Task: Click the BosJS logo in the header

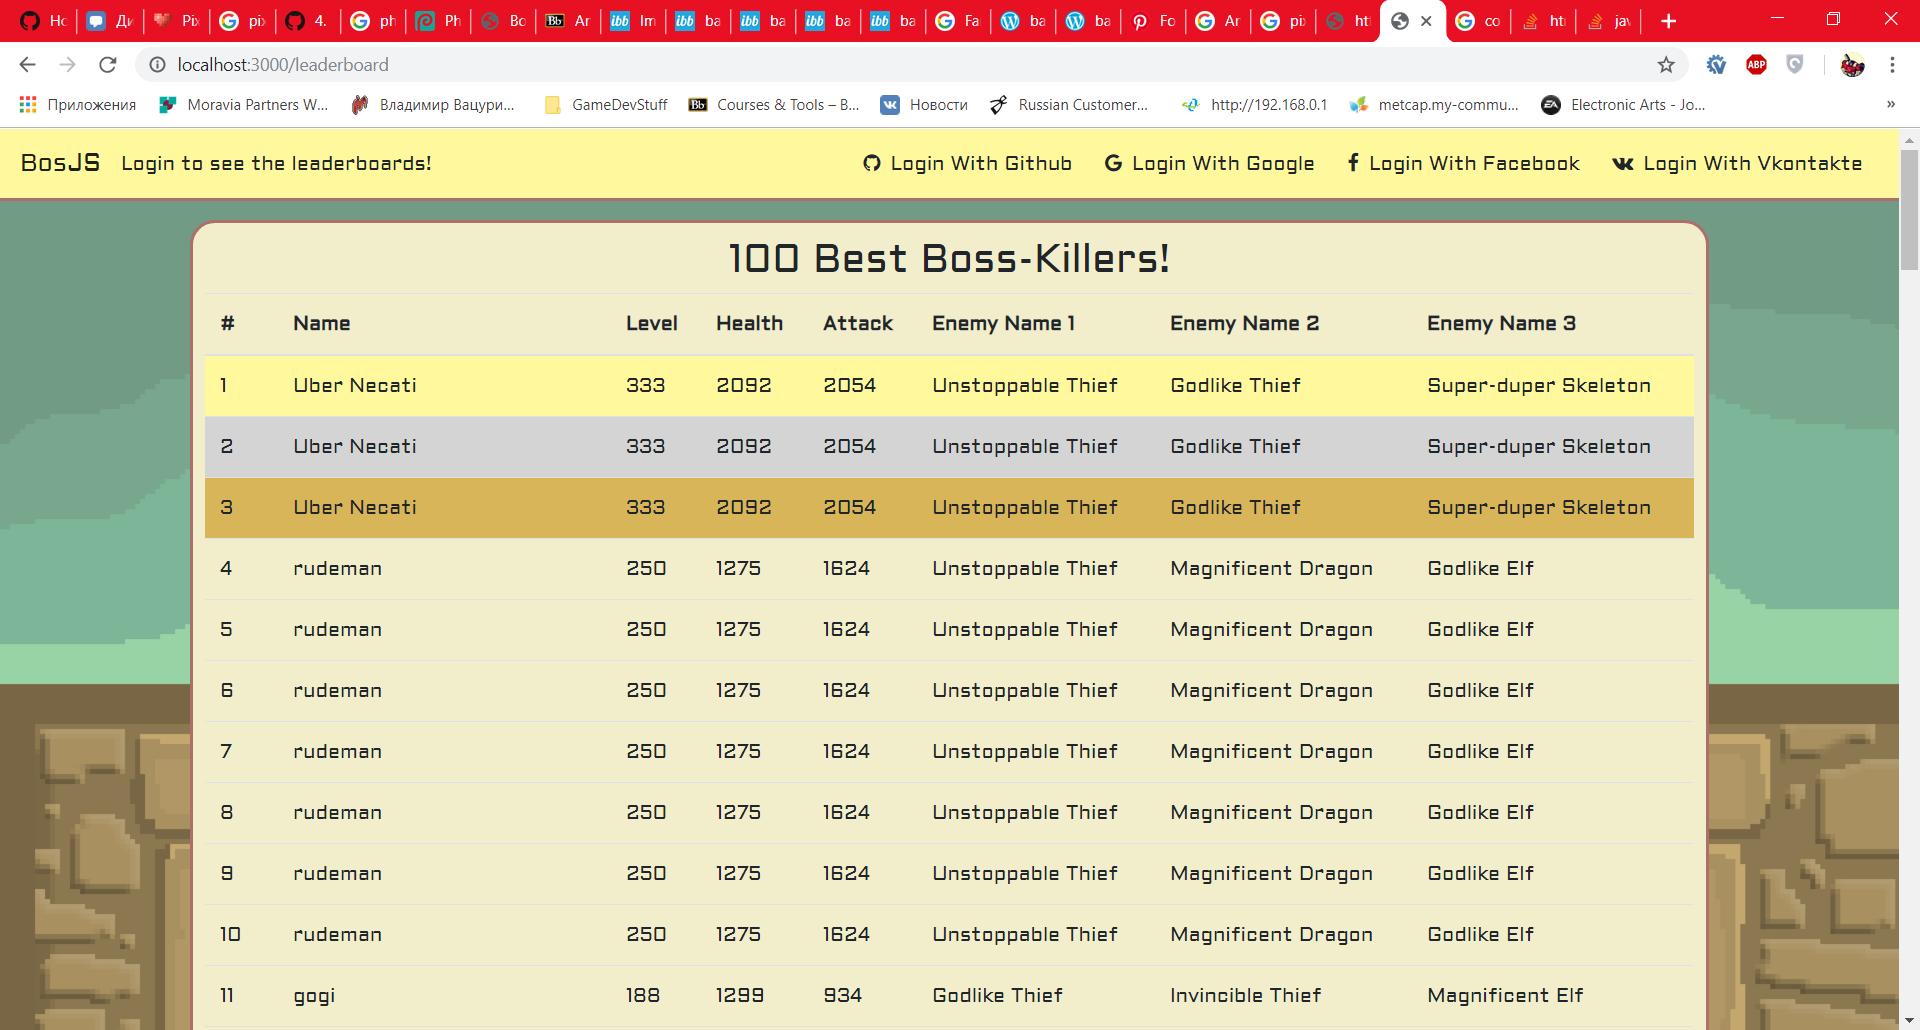Action: [59, 162]
